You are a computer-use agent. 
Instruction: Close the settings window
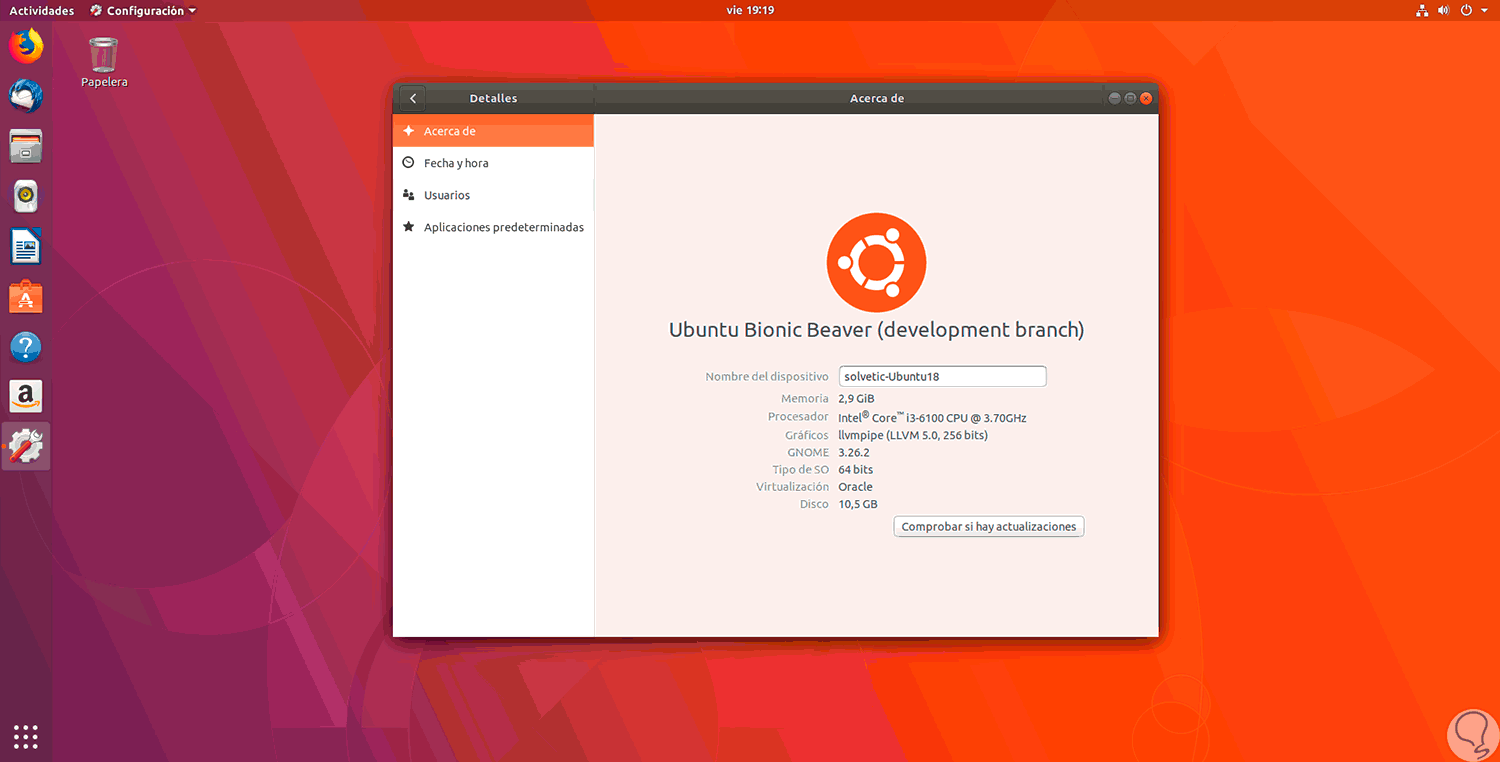point(1146,98)
